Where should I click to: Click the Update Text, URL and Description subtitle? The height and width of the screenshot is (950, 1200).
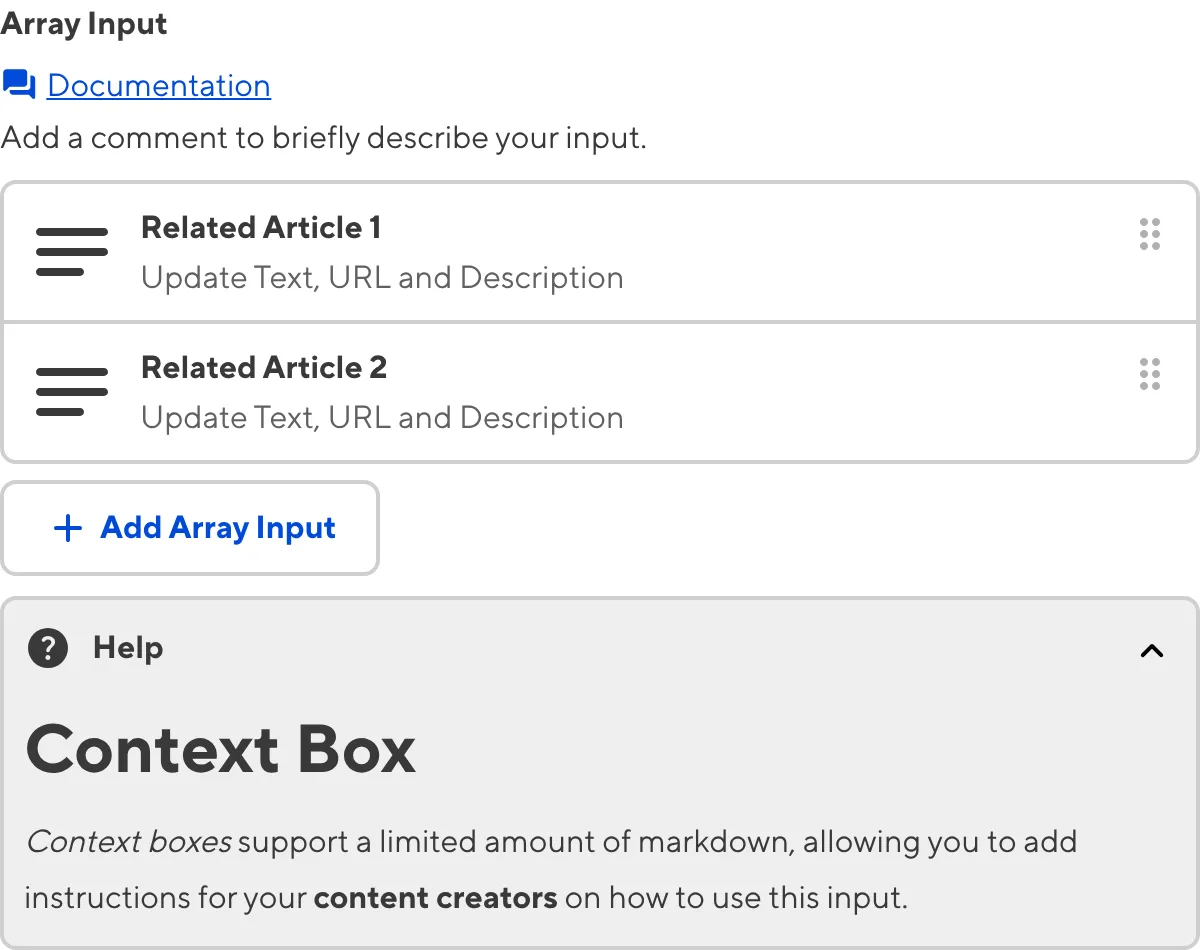(x=383, y=277)
